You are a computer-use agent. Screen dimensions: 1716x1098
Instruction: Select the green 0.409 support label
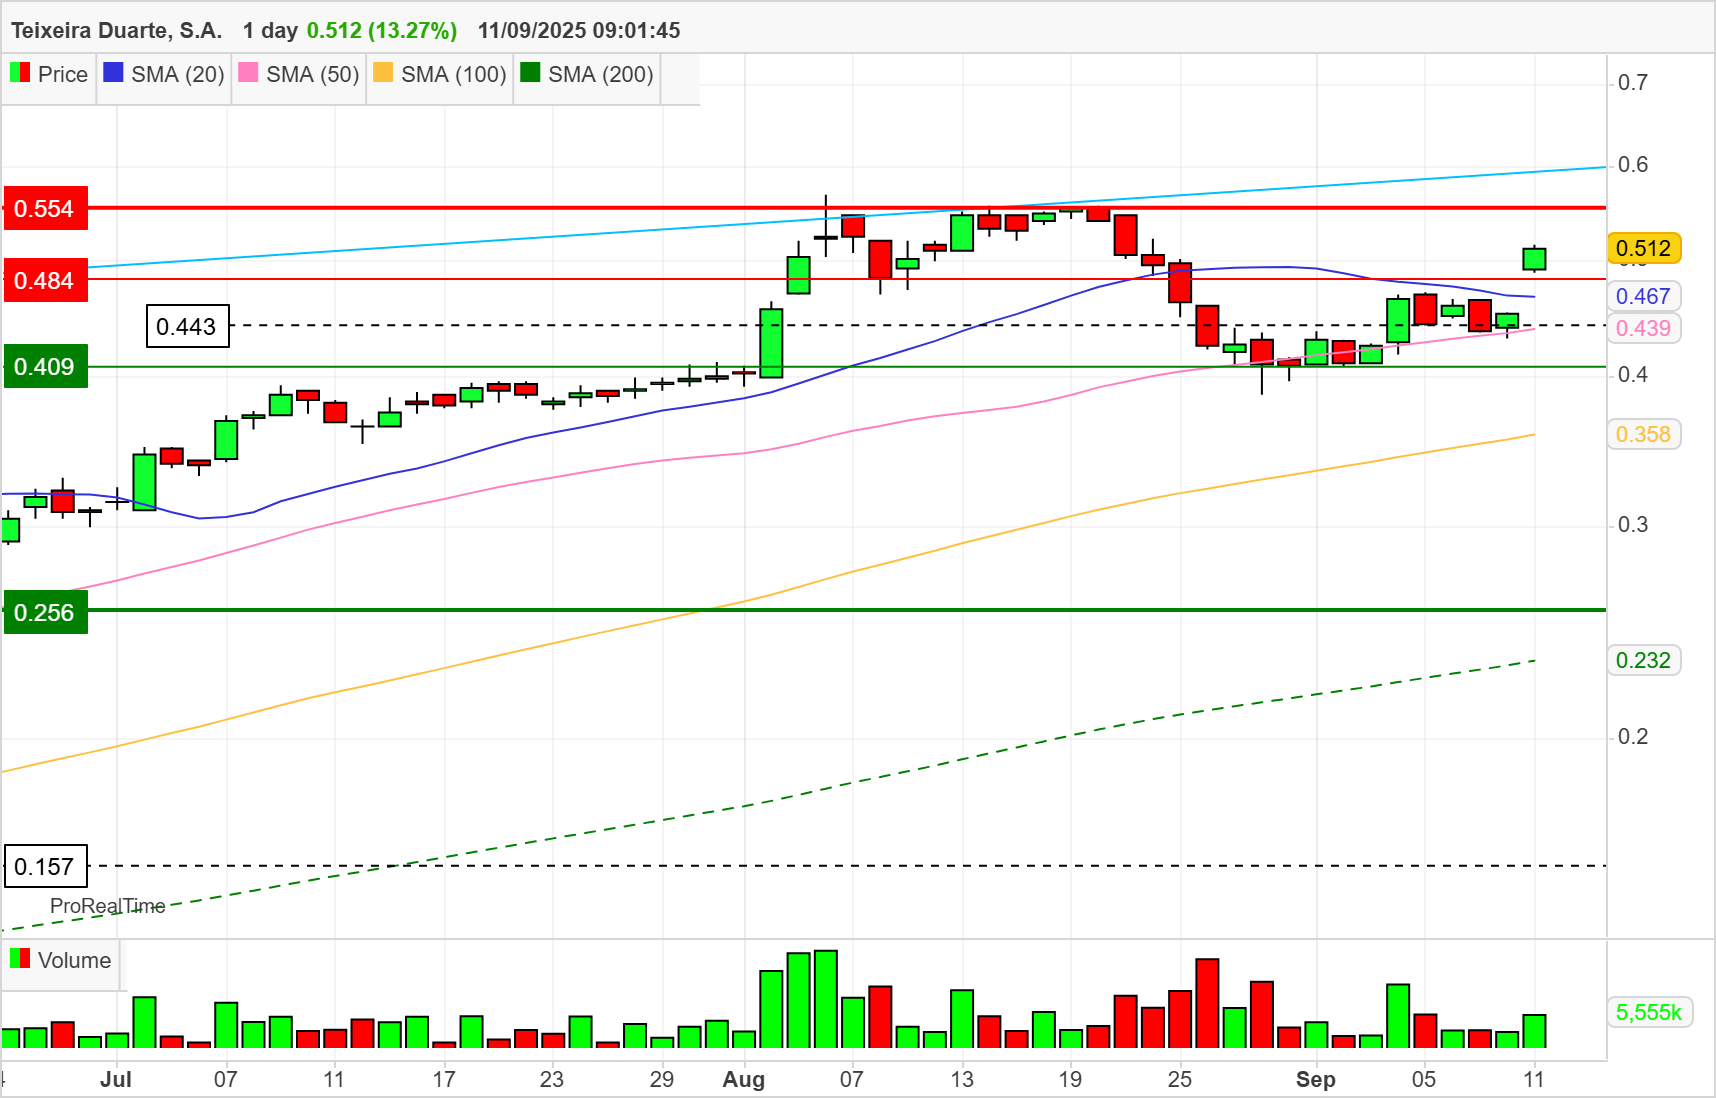point(45,367)
